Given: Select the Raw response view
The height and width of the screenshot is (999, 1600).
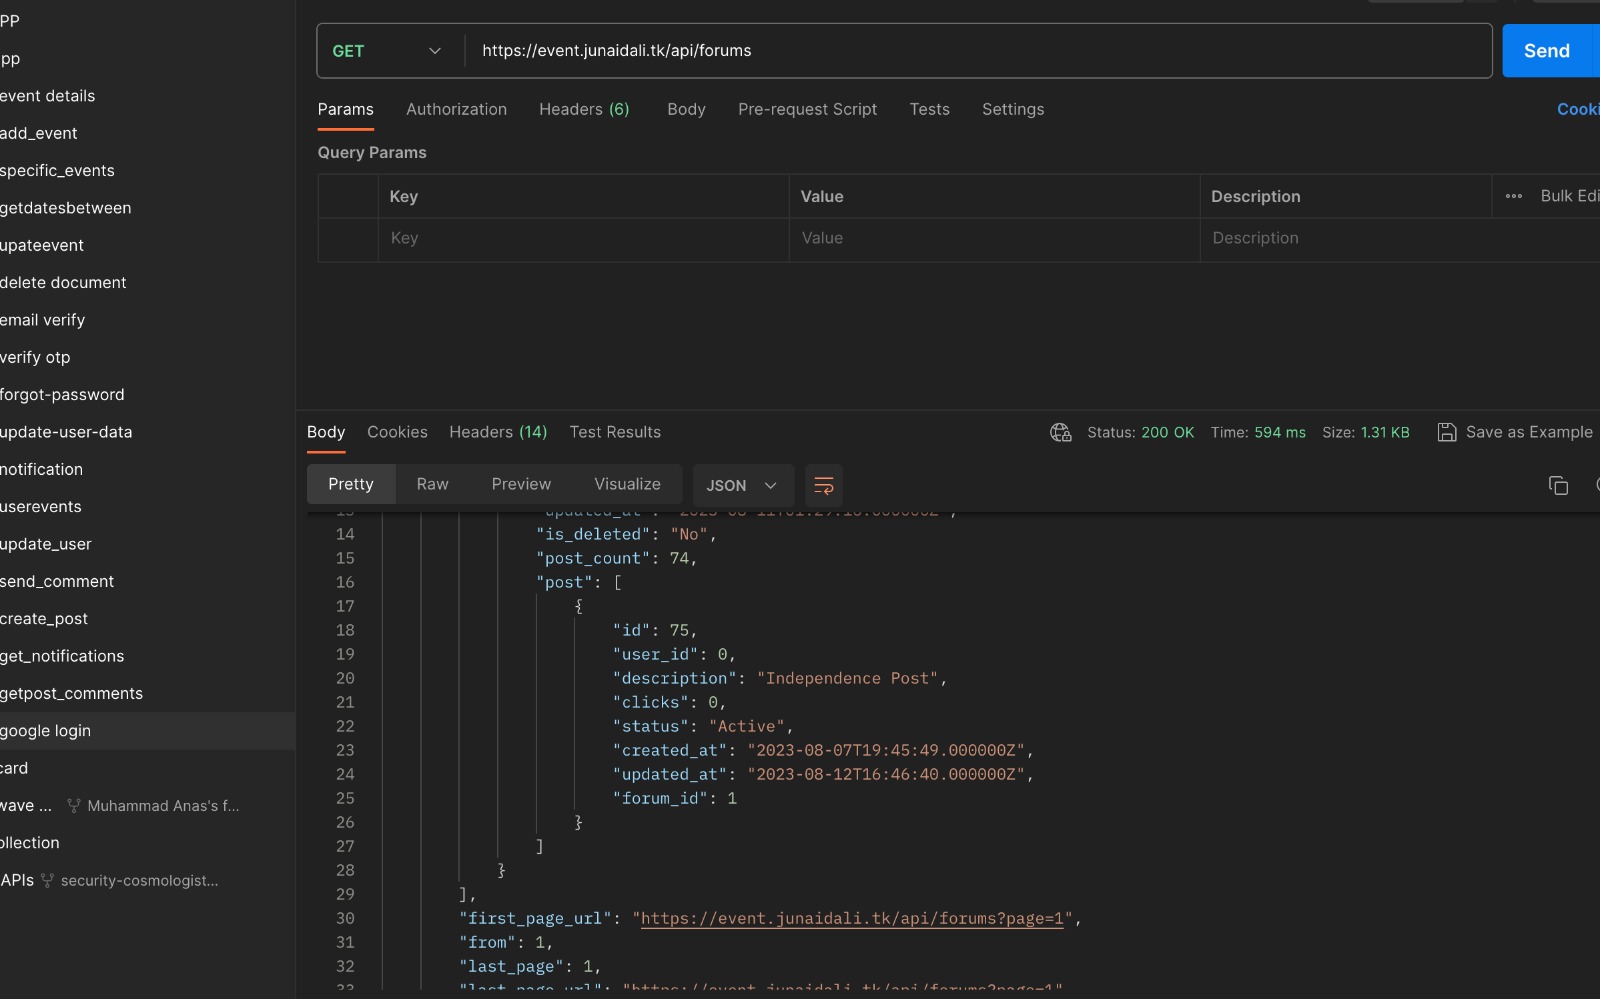Looking at the screenshot, I should pos(432,484).
